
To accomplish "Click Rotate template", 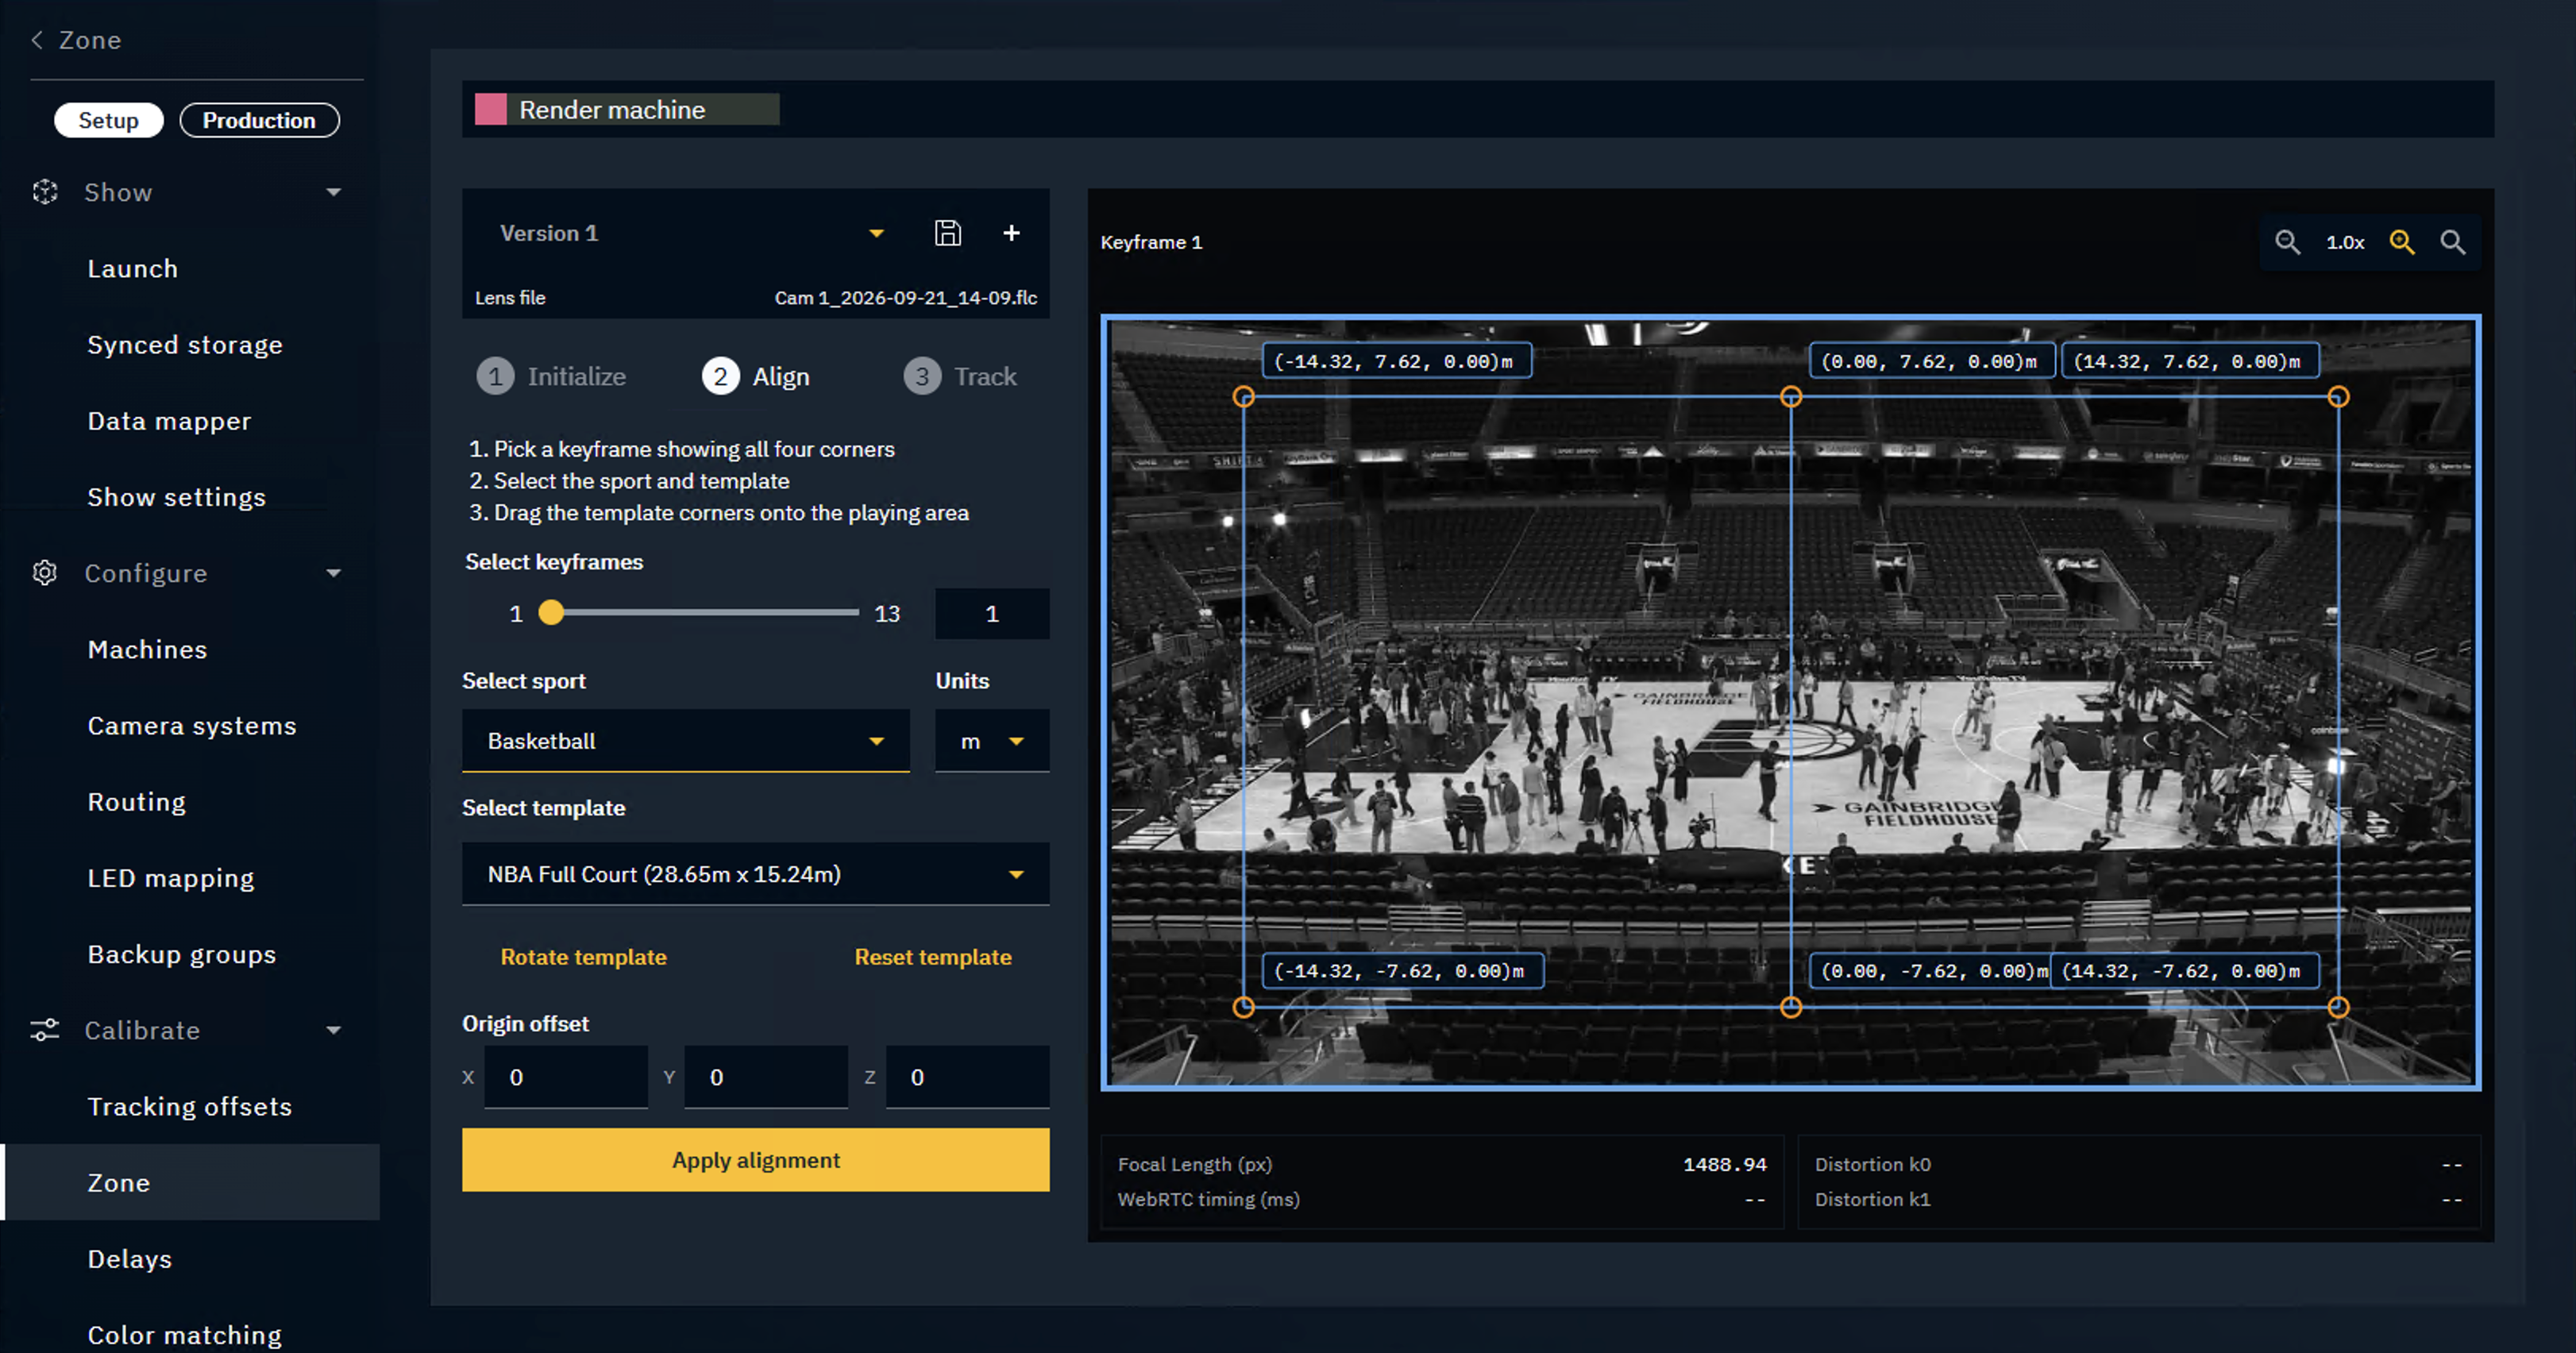I will [584, 957].
